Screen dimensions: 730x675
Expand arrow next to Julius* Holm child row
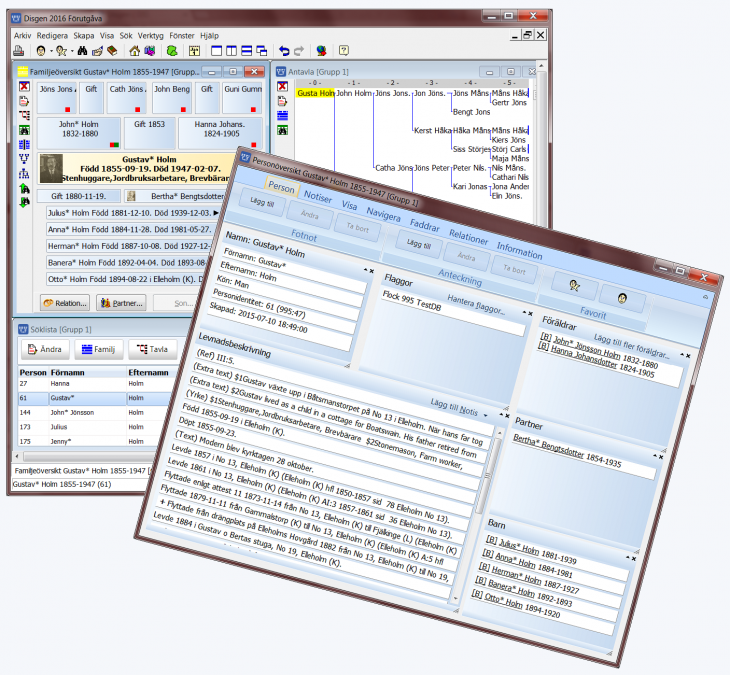(x=216, y=213)
